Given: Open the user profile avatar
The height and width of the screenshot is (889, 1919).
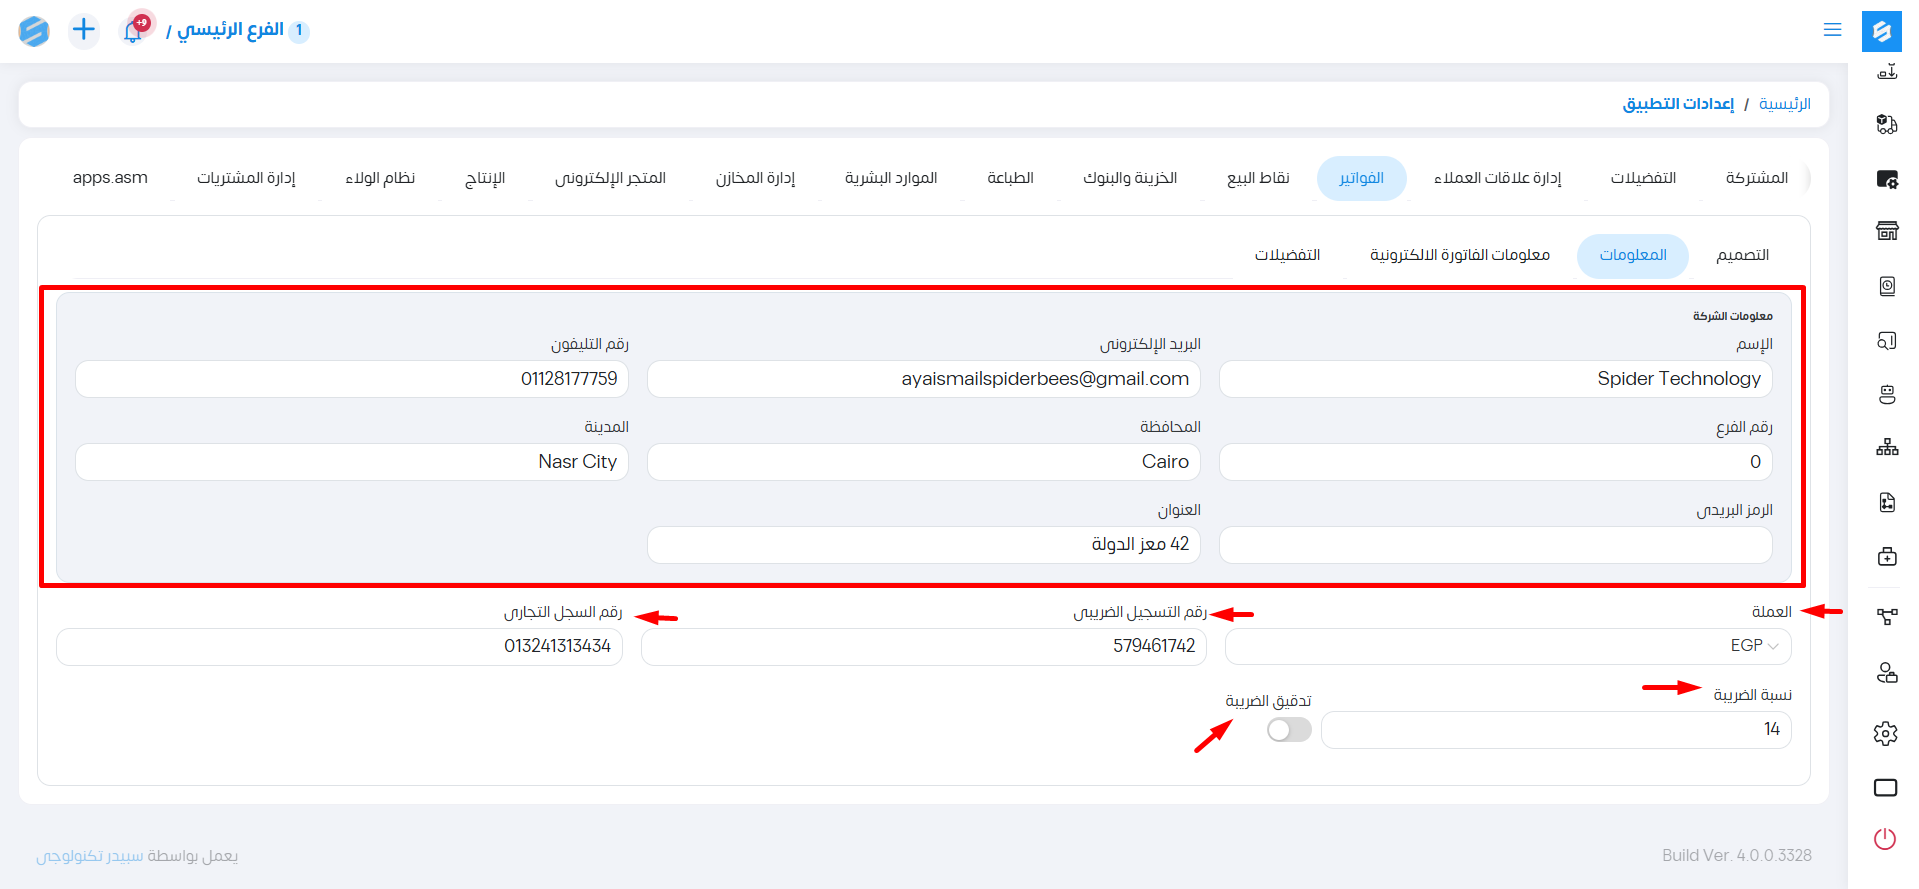Looking at the screenshot, I should tap(33, 31).
